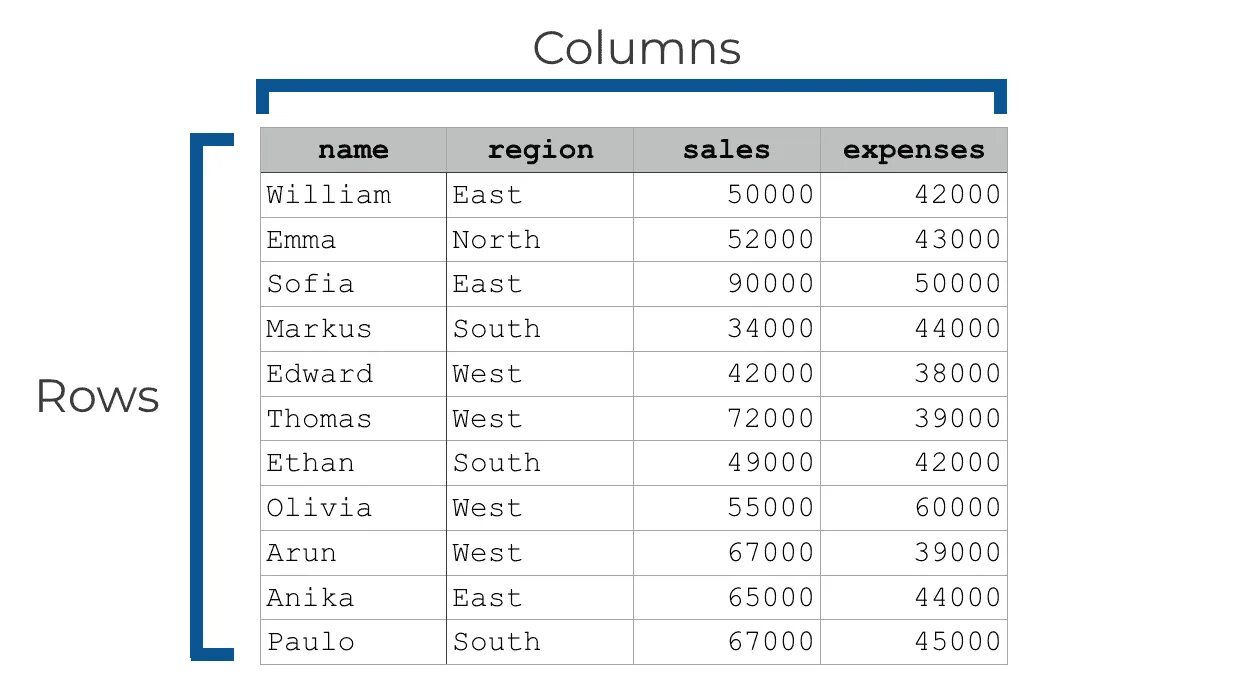Click the region column header
The height and width of the screenshot is (696, 1244).
pyautogui.click(x=540, y=150)
